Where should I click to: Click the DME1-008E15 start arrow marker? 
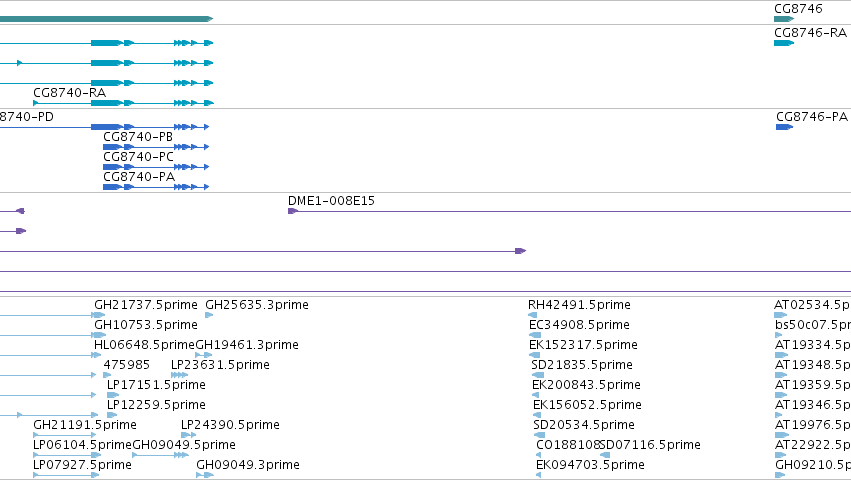293,211
